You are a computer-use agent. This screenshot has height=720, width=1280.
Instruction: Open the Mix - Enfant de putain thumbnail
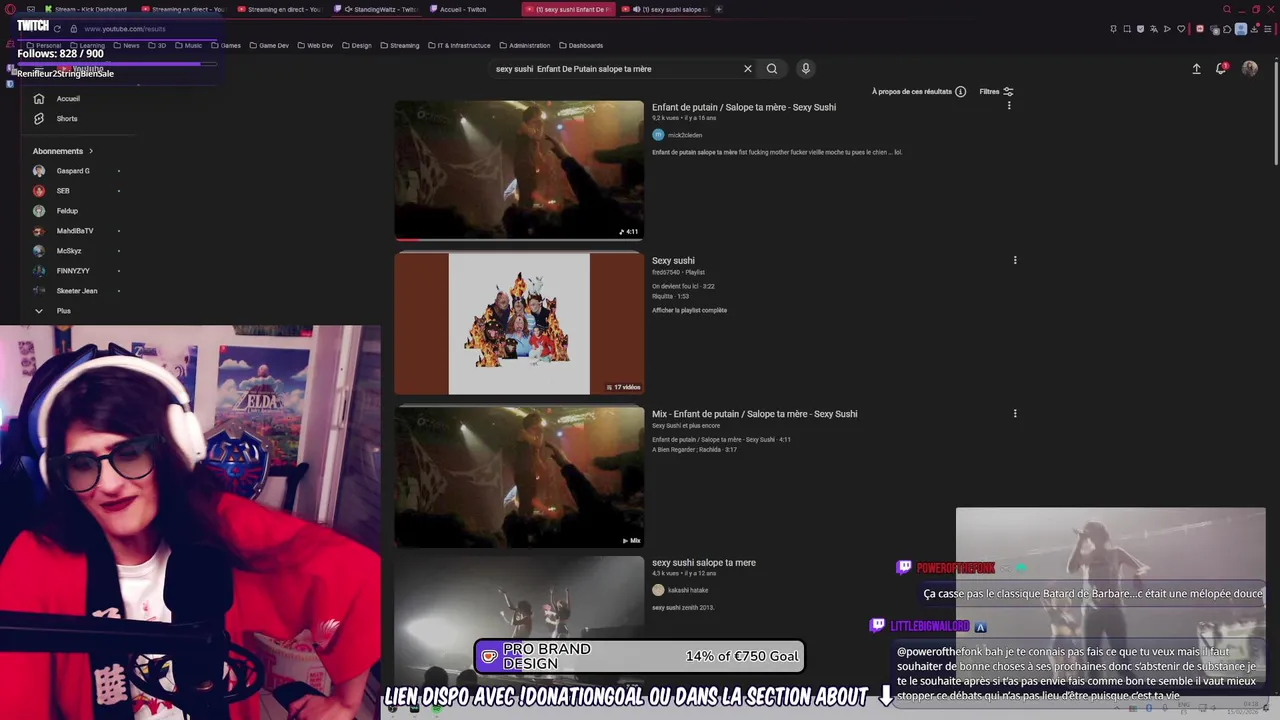tap(519, 476)
